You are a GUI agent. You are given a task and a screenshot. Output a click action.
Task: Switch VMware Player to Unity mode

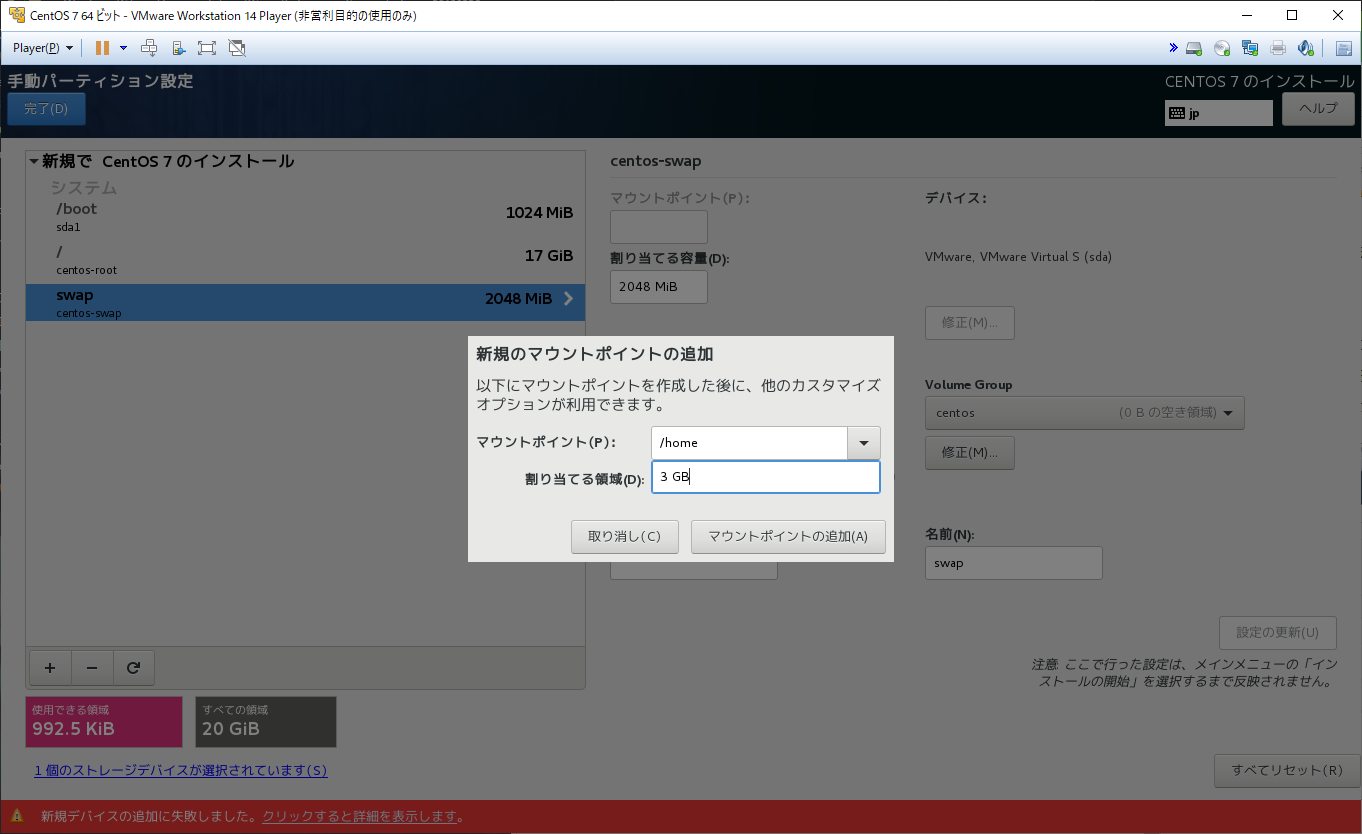point(237,48)
